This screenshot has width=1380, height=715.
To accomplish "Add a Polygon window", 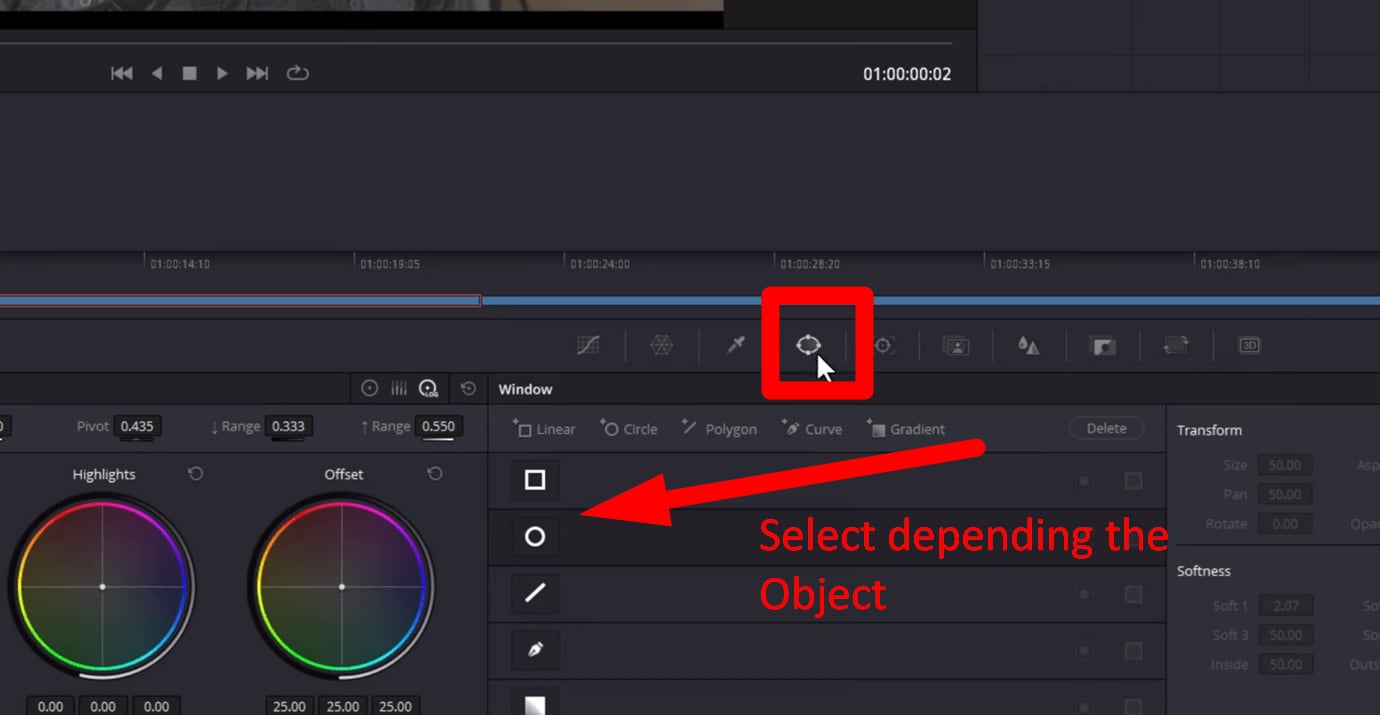I will pyautogui.click(x=718, y=428).
